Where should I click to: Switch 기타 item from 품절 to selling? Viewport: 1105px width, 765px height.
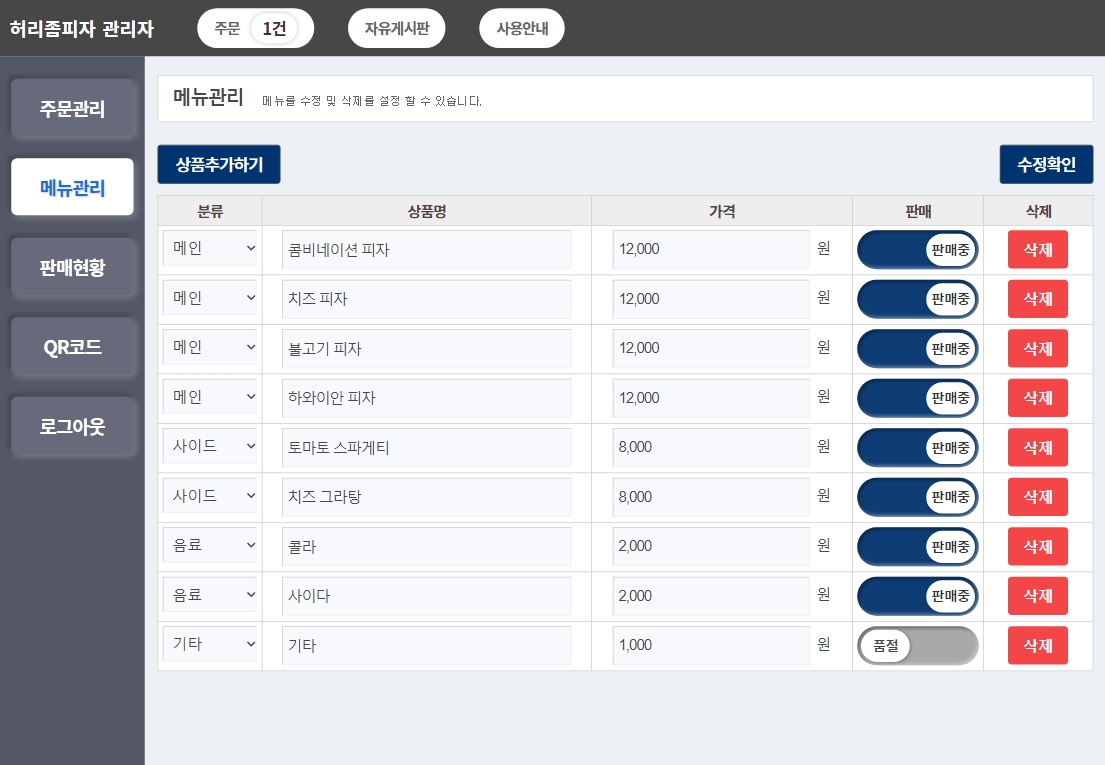(917, 645)
